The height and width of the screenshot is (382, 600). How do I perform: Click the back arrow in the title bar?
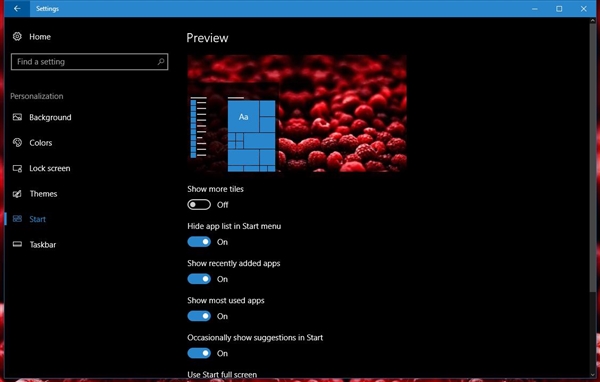17,8
